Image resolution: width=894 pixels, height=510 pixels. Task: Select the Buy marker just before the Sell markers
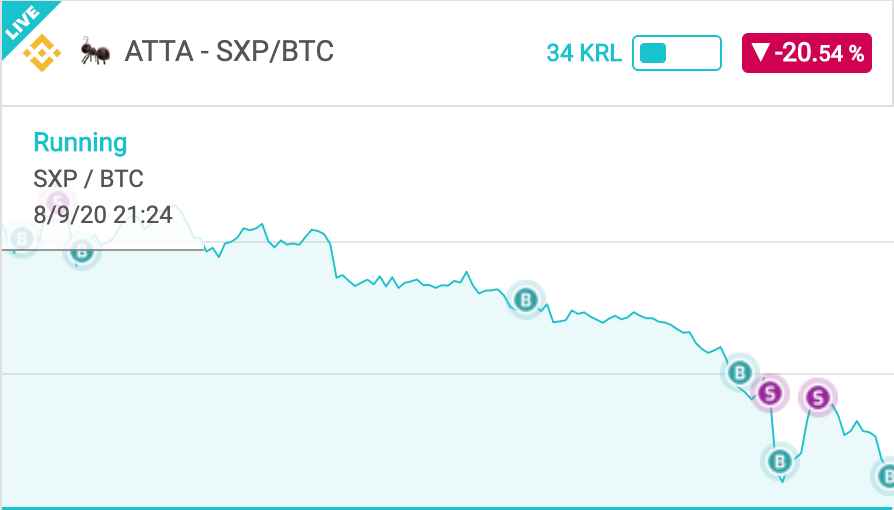pyautogui.click(x=739, y=373)
